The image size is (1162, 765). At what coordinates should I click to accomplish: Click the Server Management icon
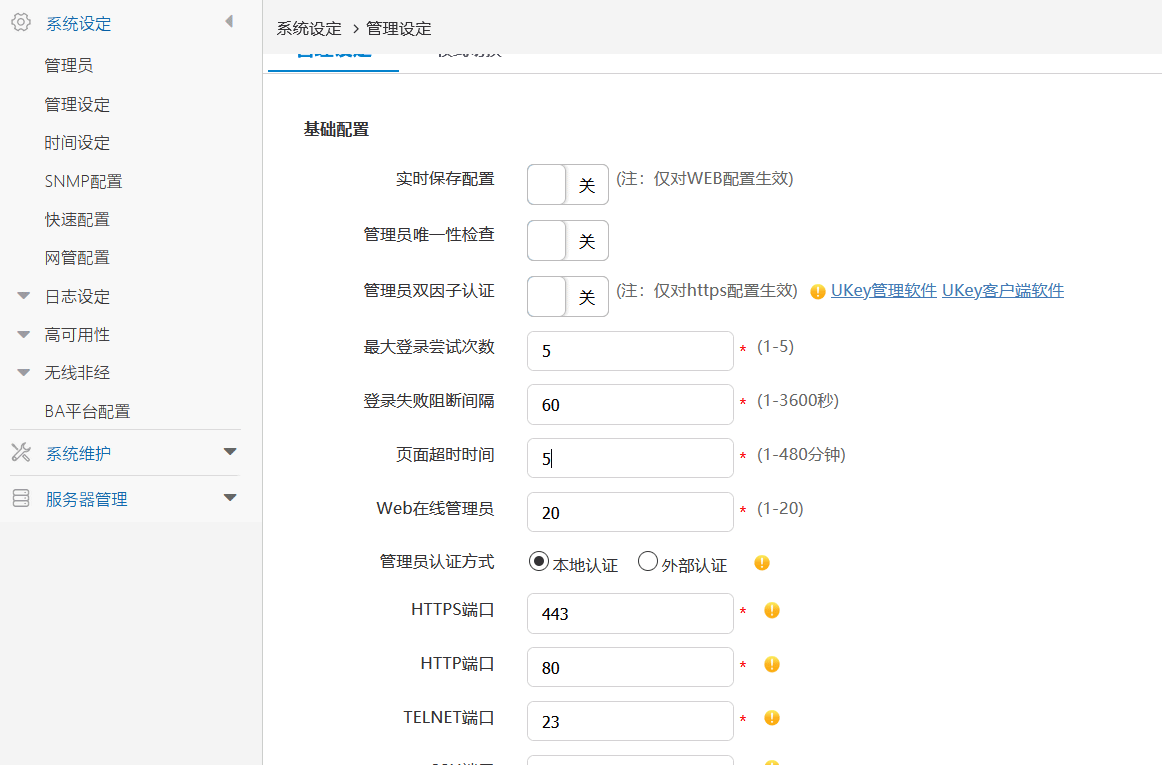coord(20,498)
